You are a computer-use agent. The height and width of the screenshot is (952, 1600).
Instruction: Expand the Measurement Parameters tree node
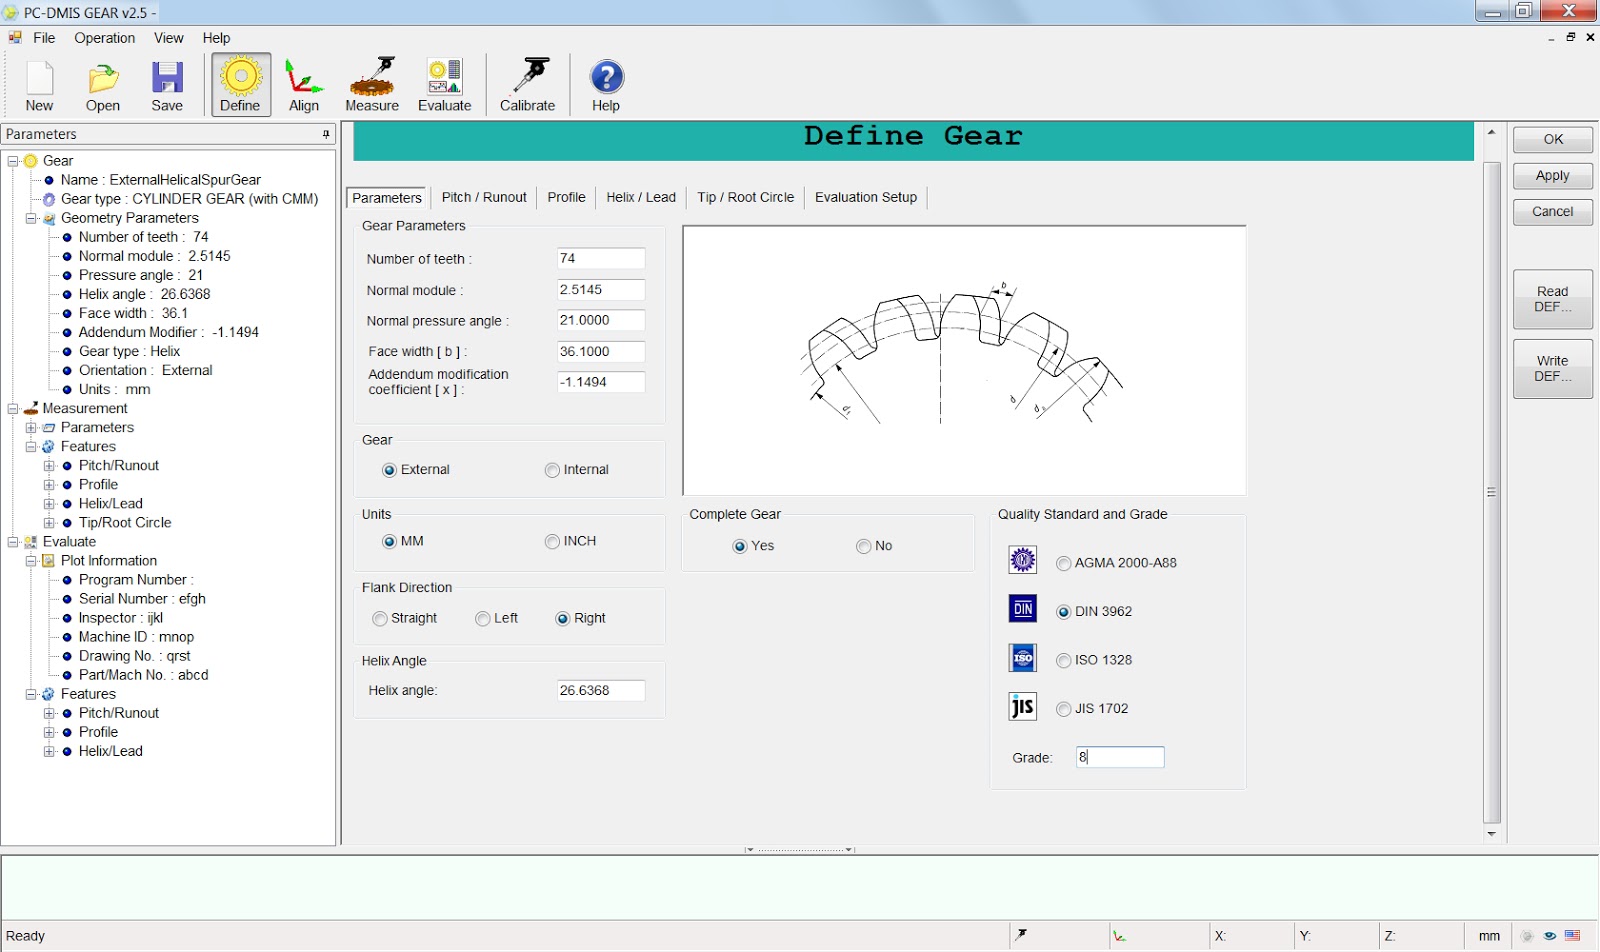[x=31, y=428]
